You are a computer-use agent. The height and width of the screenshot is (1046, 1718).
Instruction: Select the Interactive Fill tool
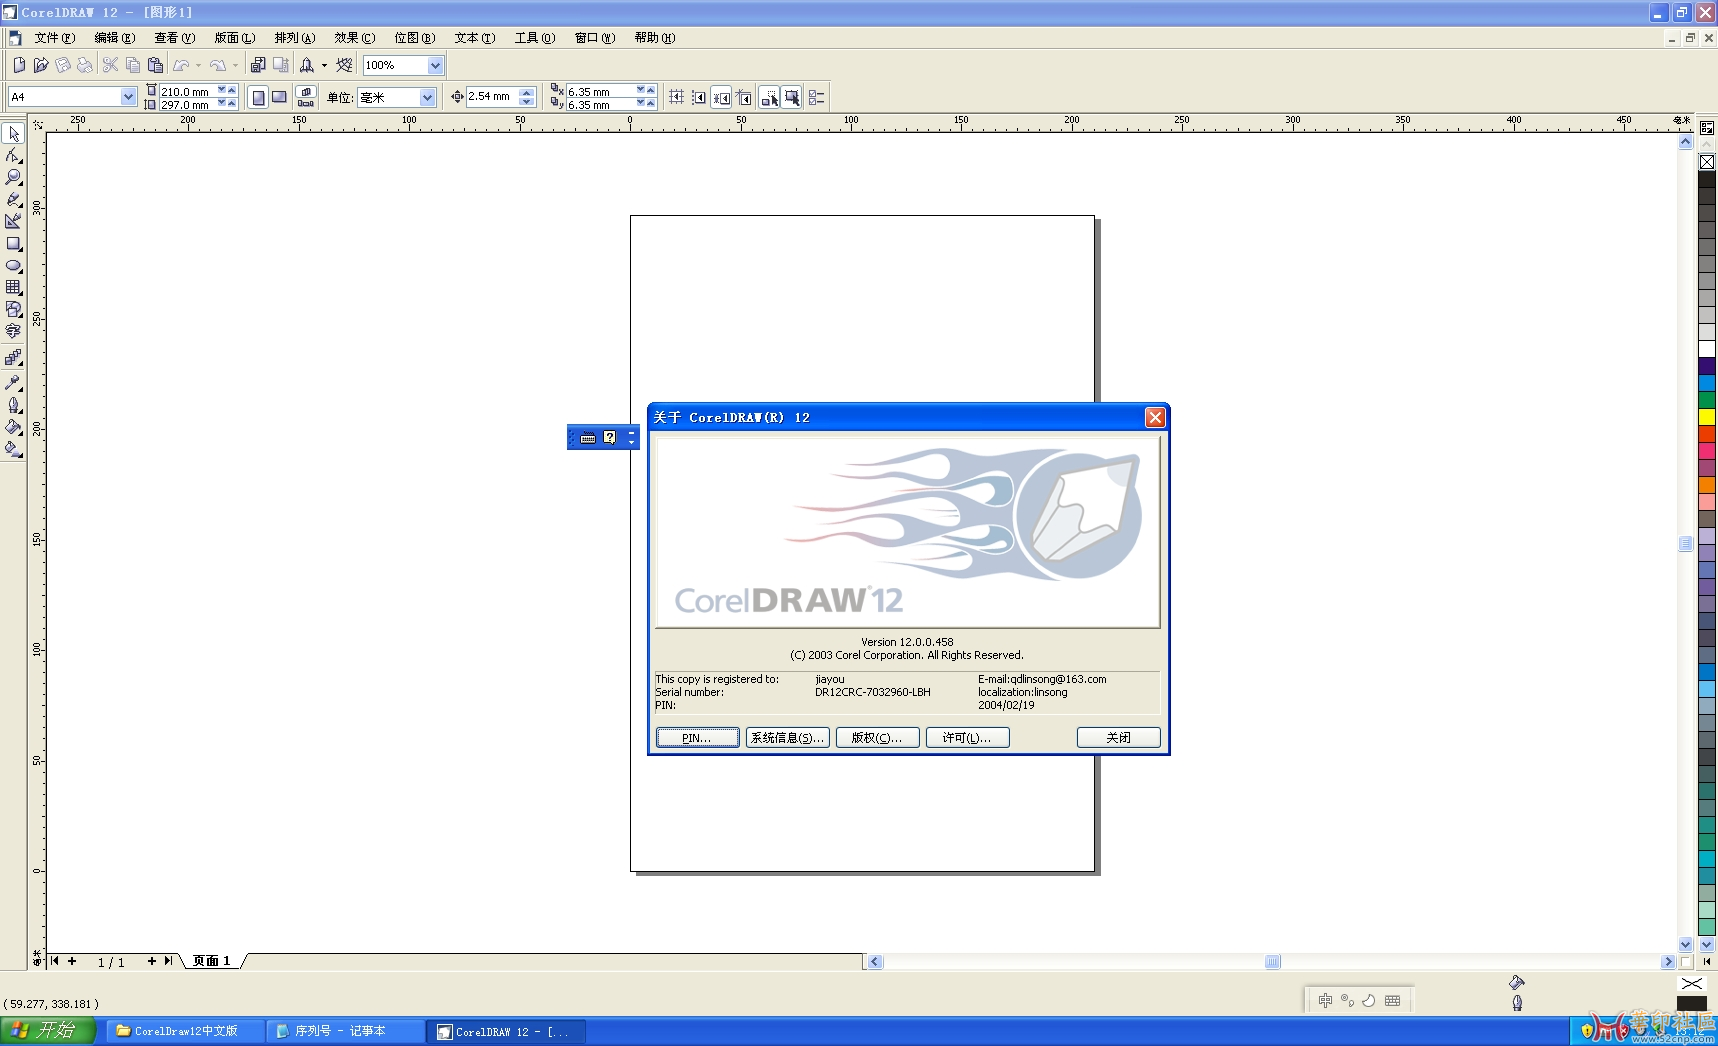pyautogui.click(x=13, y=450)
